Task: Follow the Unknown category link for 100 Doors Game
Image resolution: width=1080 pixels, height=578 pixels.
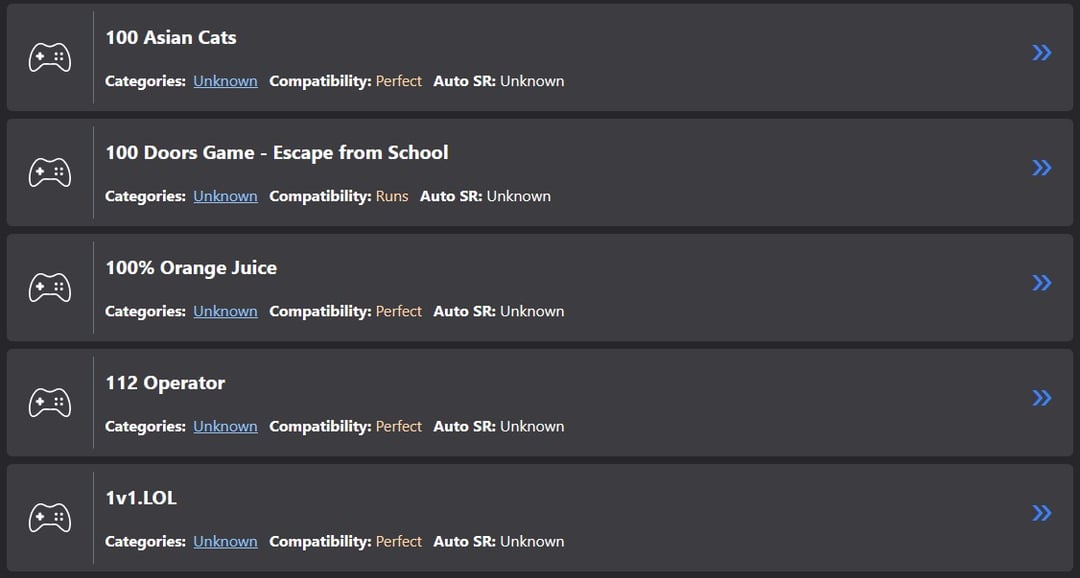Action: 225,196
